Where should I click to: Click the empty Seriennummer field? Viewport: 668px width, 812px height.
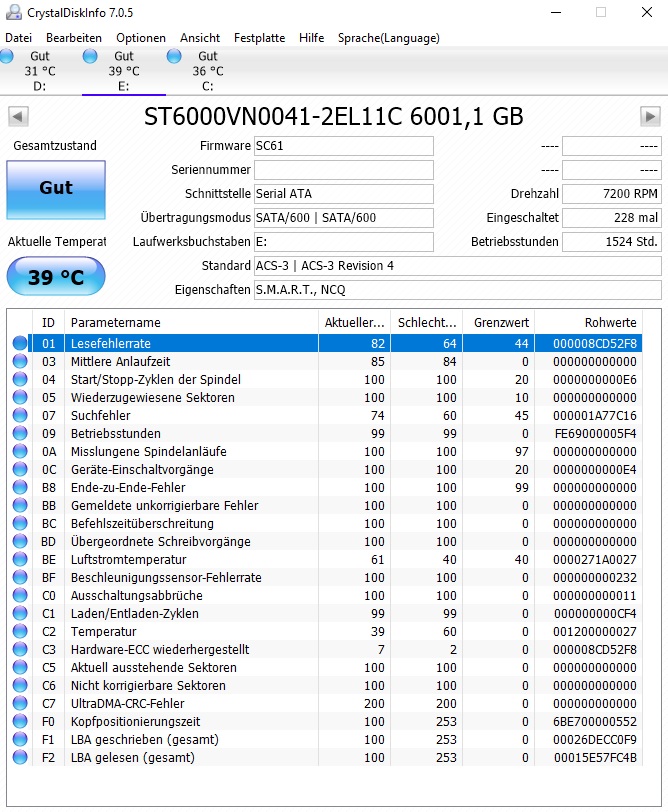[344, 170]
